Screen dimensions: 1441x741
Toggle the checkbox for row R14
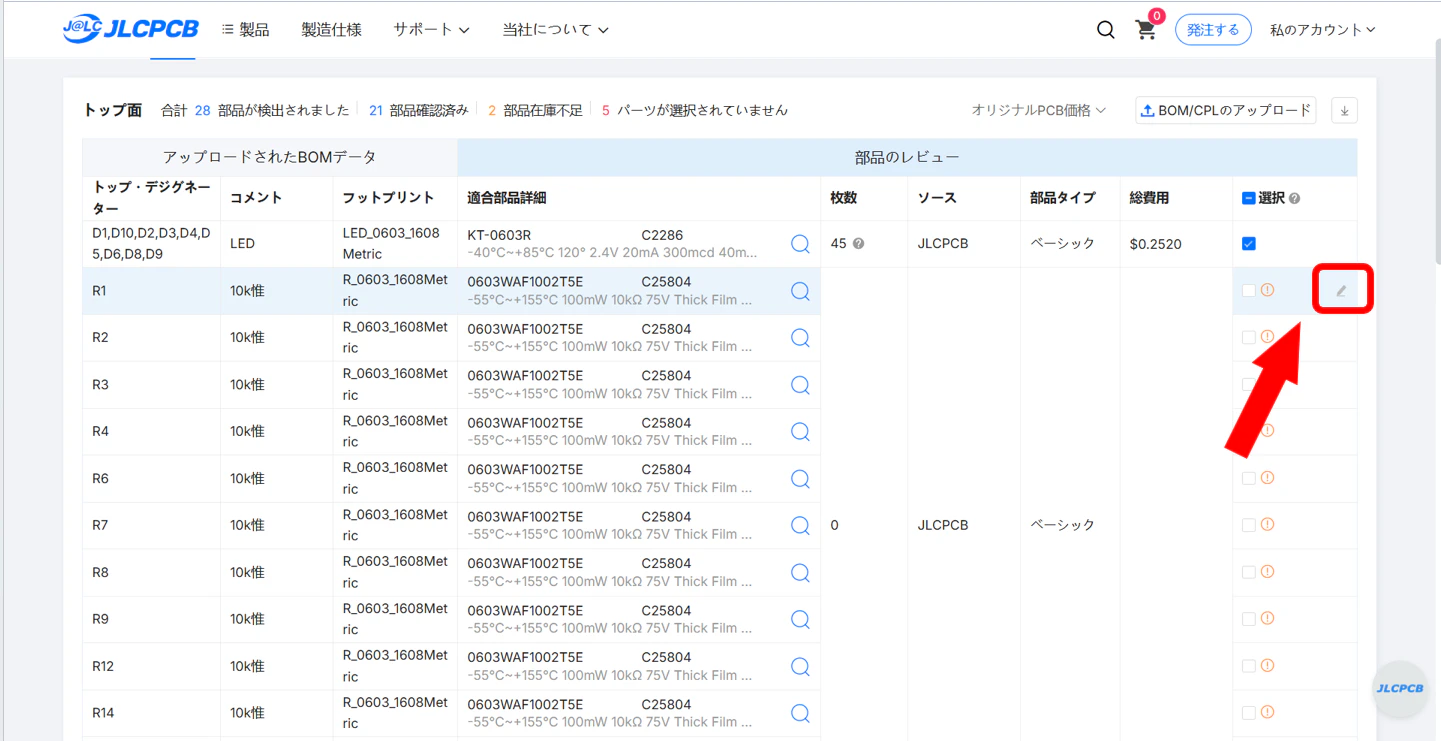point(1248,713)
